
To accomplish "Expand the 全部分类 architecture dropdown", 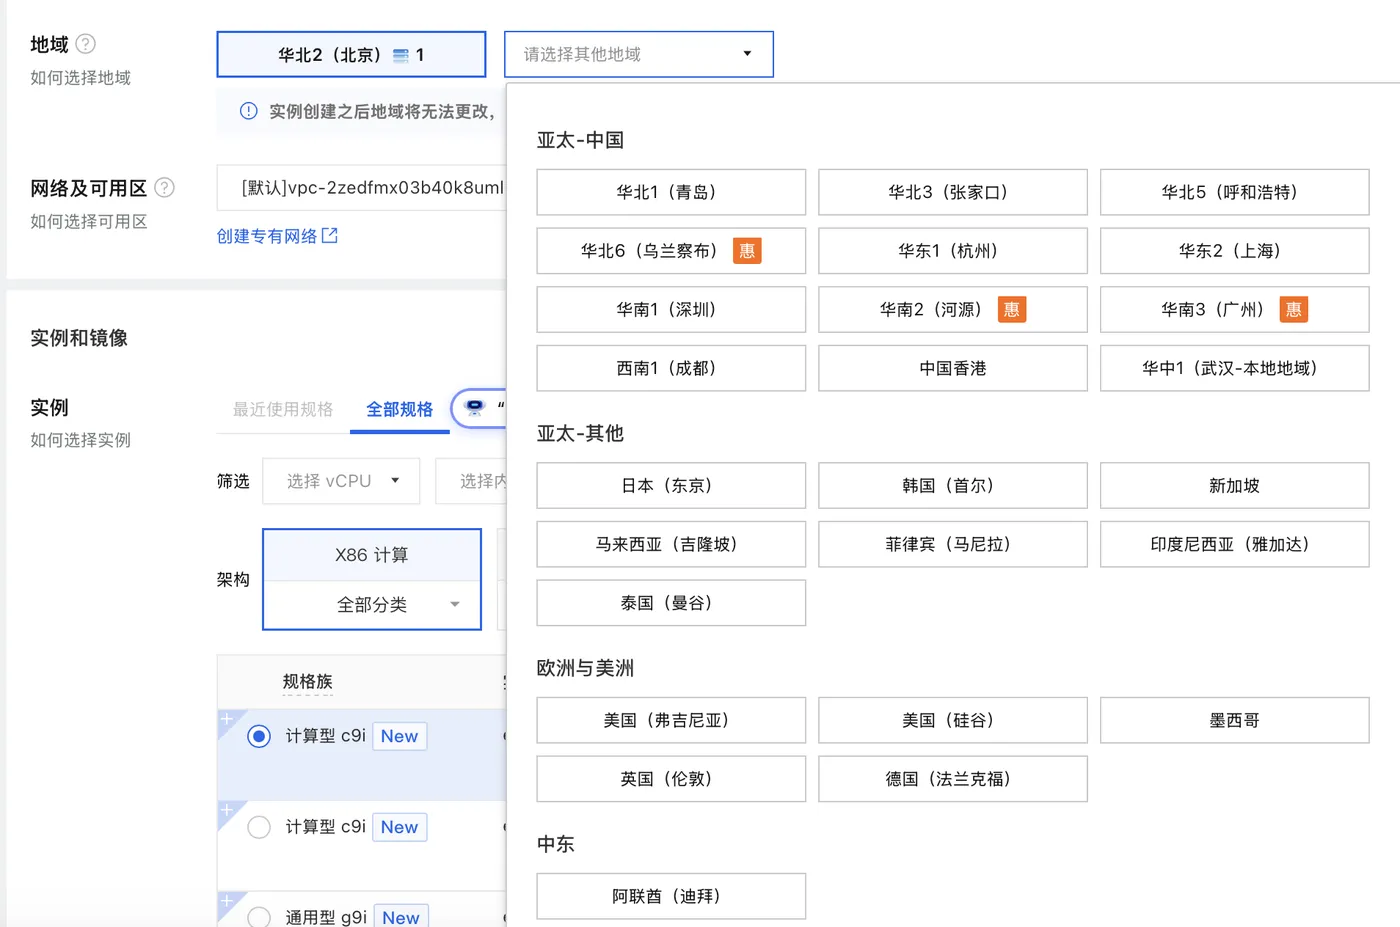I will coord(372,605).
